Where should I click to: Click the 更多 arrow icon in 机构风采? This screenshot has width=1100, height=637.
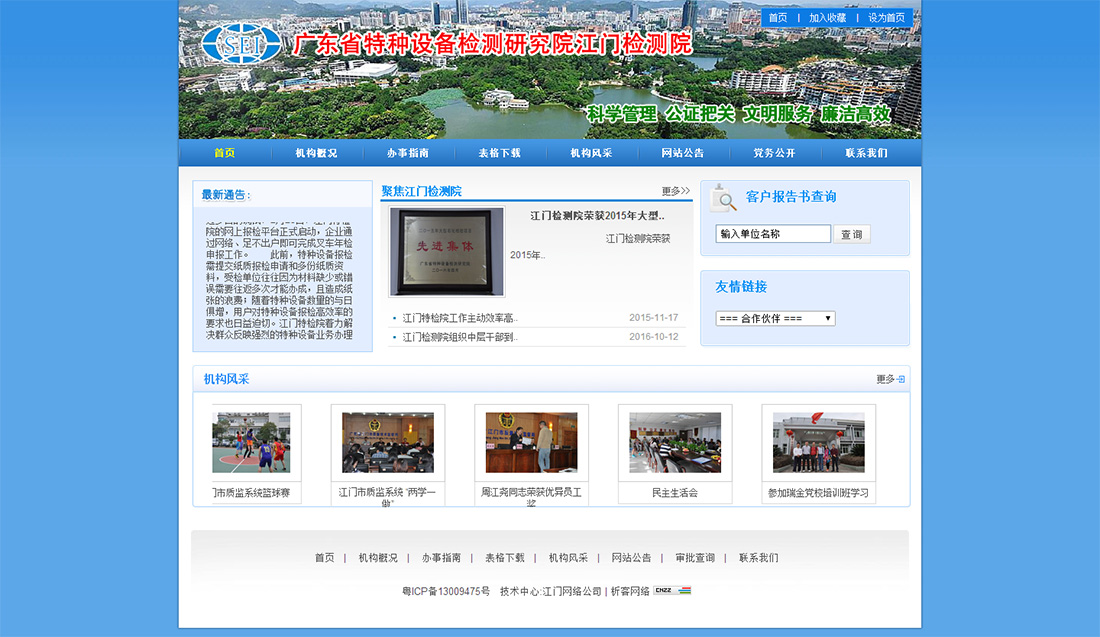[x=901, y=380]
